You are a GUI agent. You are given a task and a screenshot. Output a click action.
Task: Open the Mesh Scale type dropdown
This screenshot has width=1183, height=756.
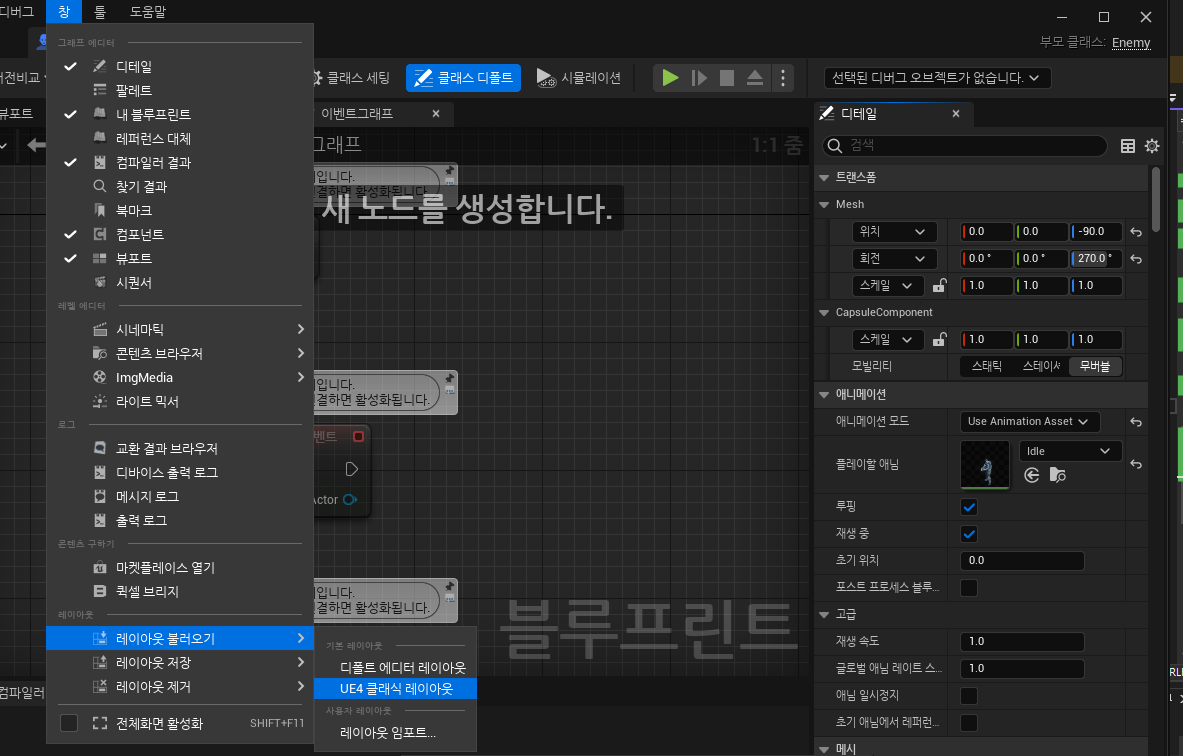pos(887,286)
